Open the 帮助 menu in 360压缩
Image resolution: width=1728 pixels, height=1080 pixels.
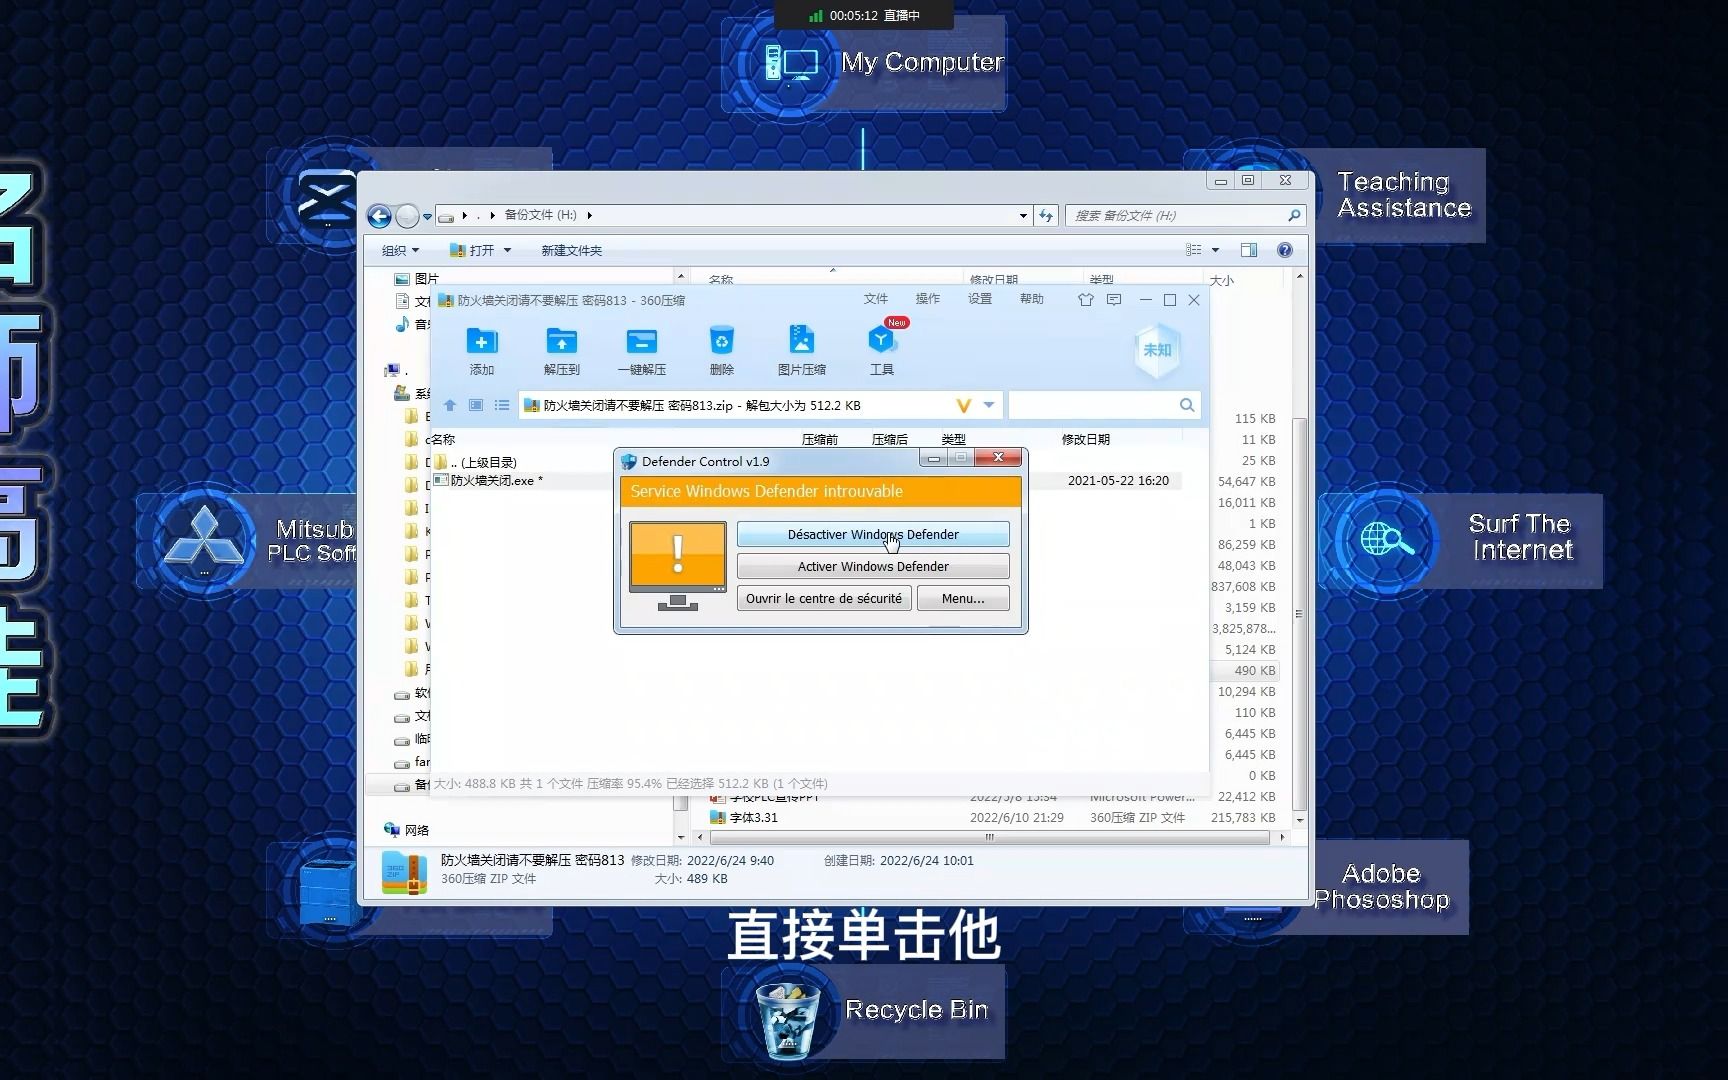click(x=1032, y=299)
